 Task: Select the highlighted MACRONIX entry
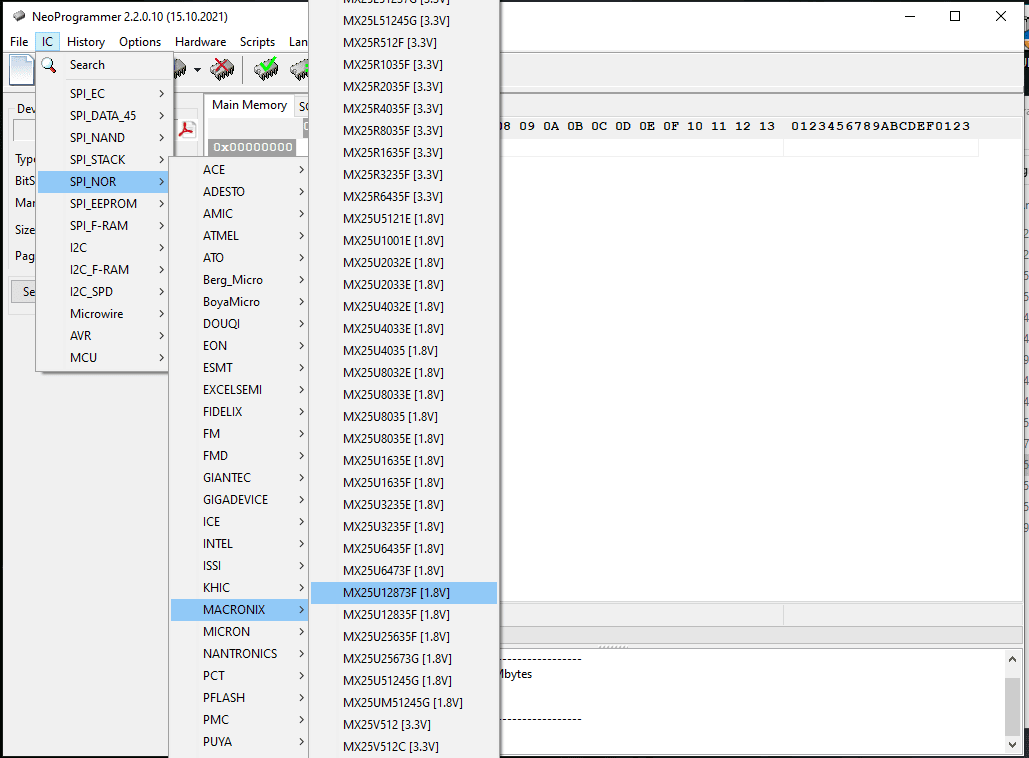pyautogui.click(x=240, y=610)
